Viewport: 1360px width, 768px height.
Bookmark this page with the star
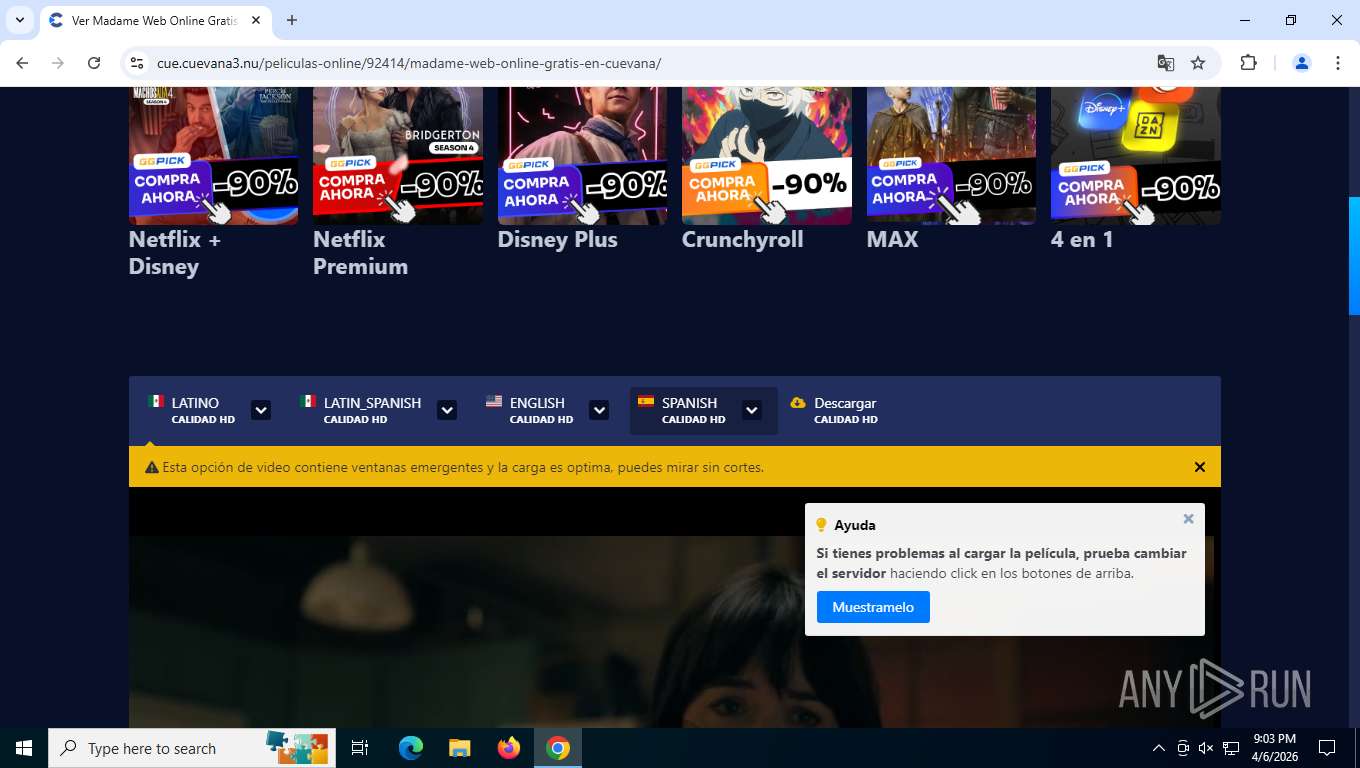[x=1198, y=63]
